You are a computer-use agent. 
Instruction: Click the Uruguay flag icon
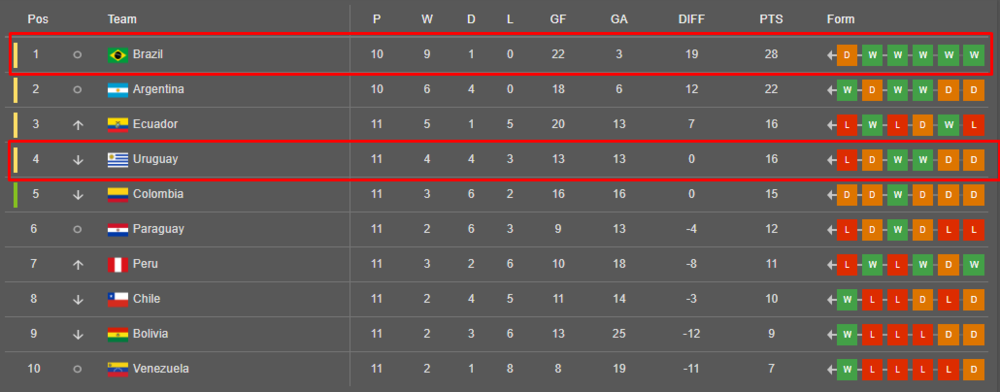click(118, 160)
